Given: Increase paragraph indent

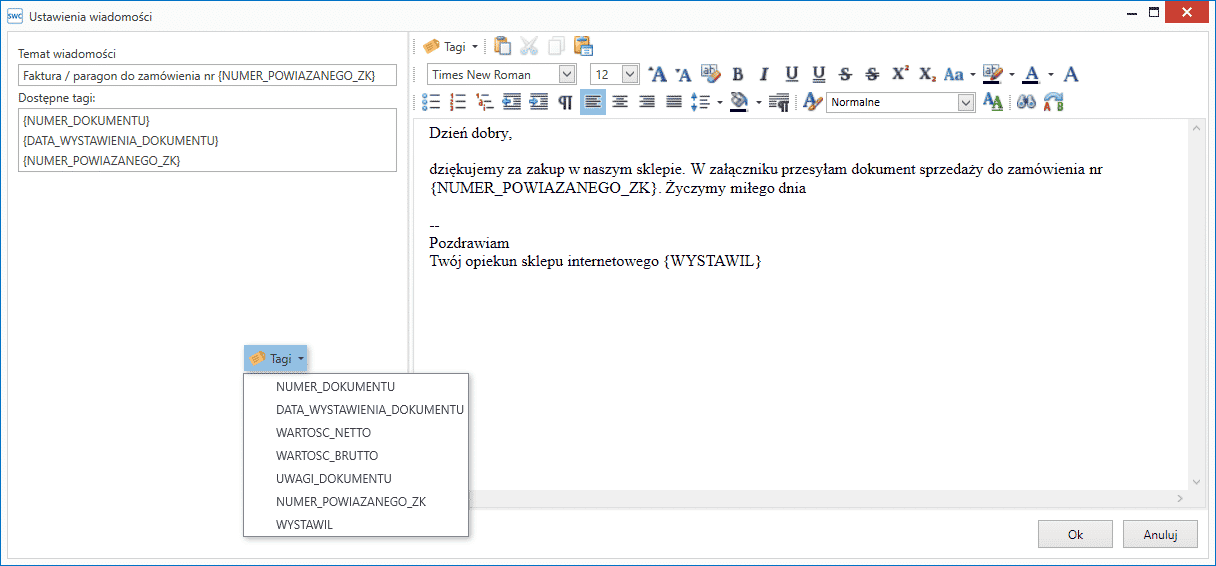Looking at the screenshot, I should pos(539,102).
